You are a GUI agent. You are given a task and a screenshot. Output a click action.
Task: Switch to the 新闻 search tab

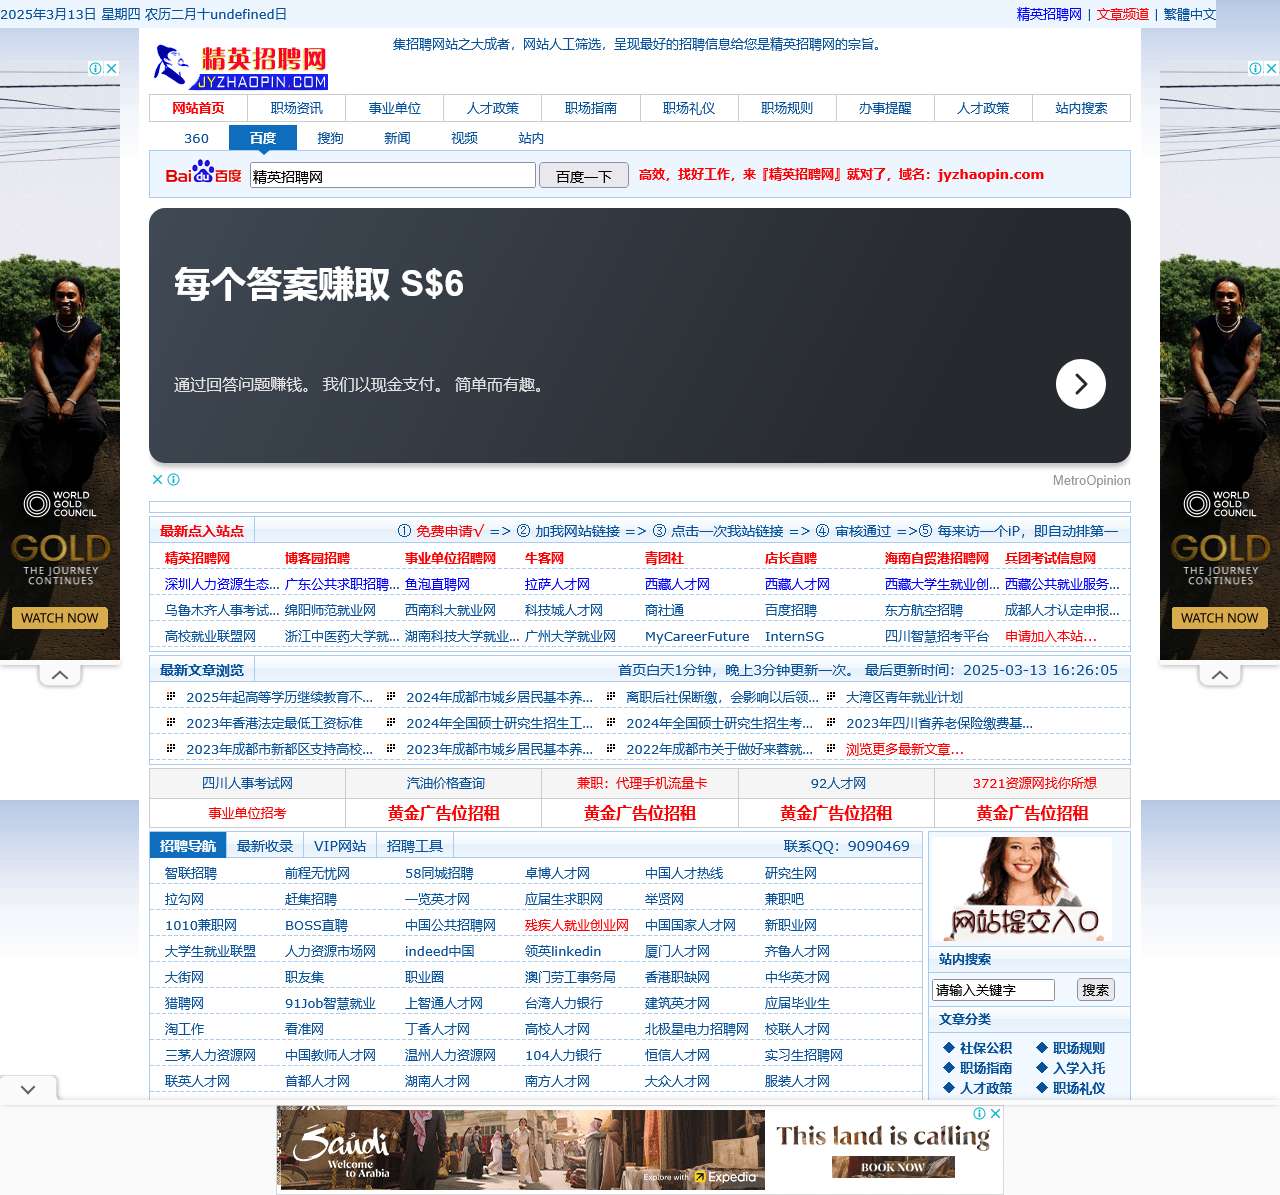pyautogui.click(x=397, y=138)
